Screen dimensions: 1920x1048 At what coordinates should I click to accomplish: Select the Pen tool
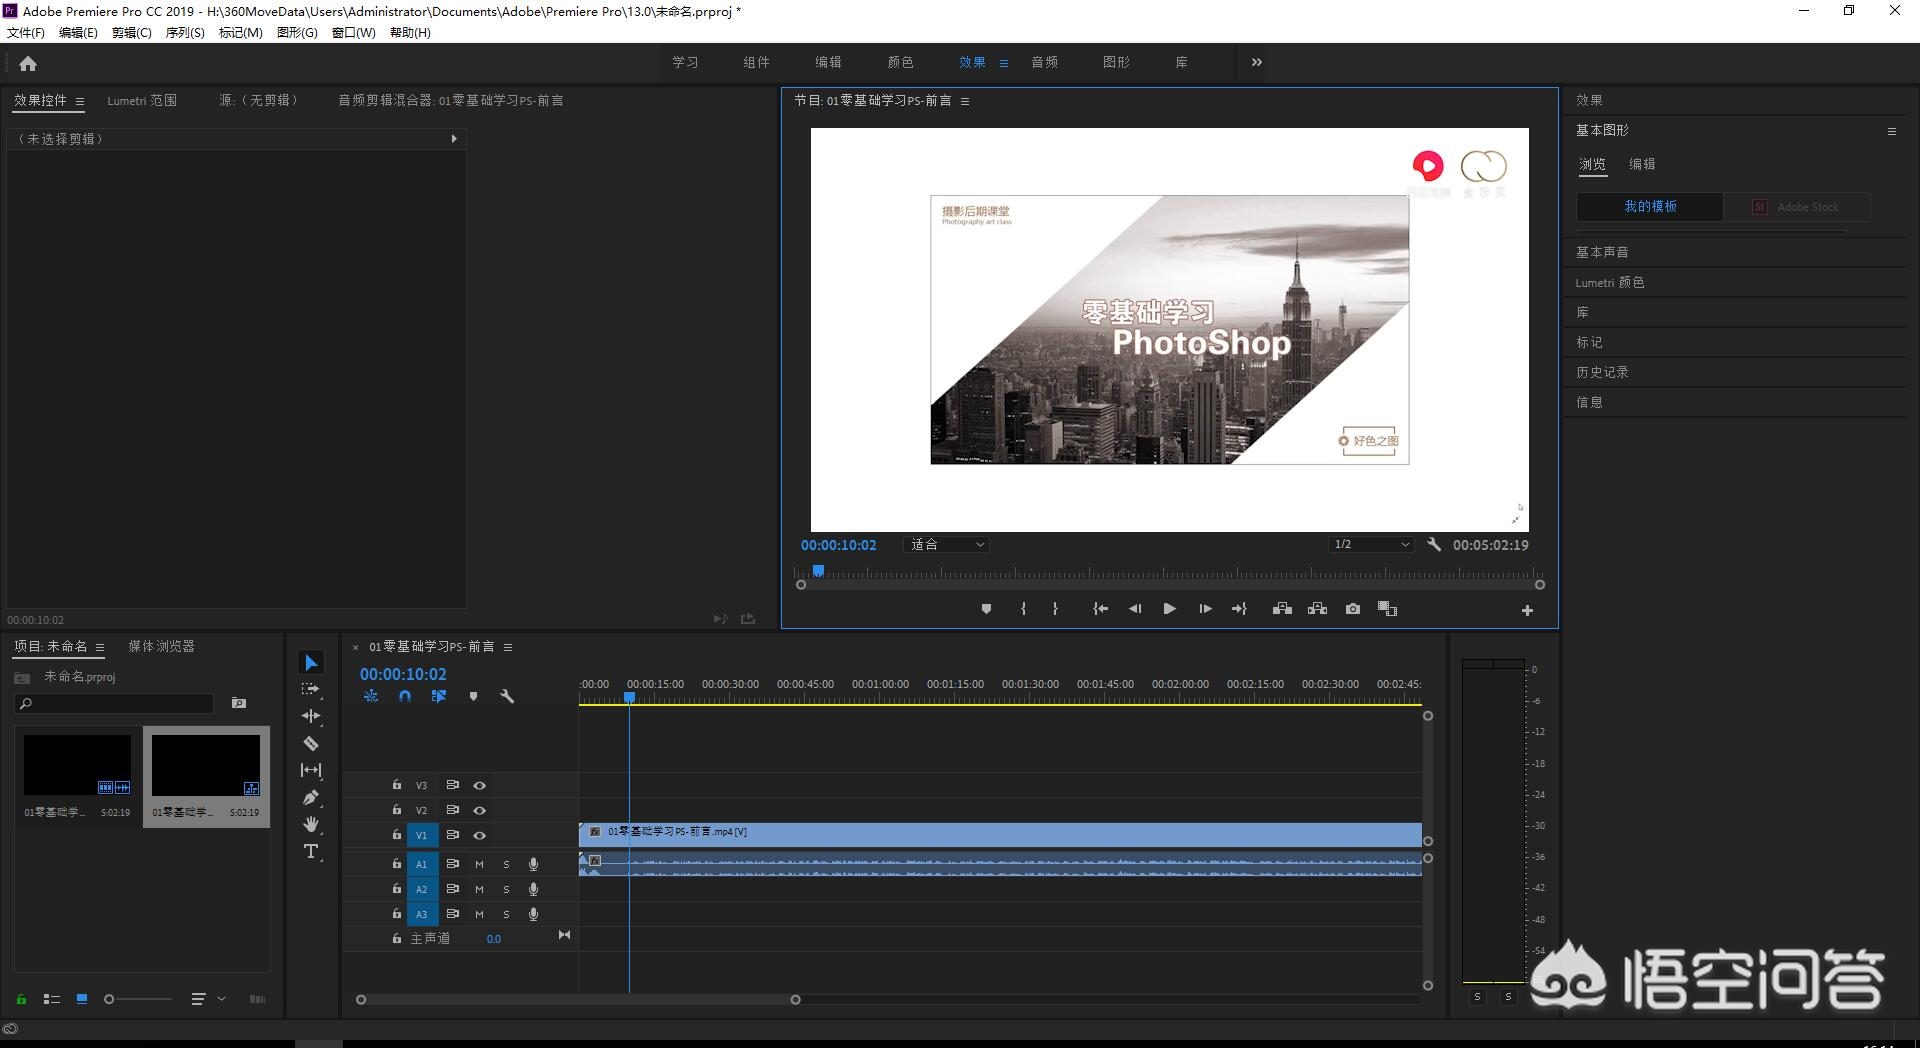(x=311, y=797)
